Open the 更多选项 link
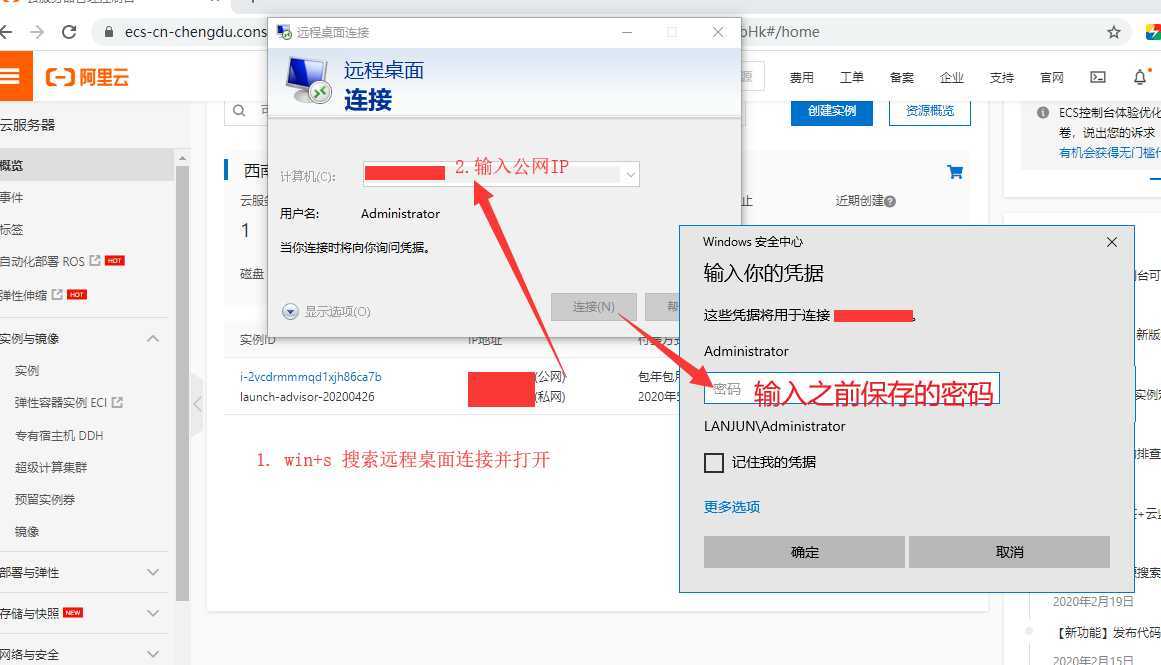 pyautogui.click(x=732, y=507)
